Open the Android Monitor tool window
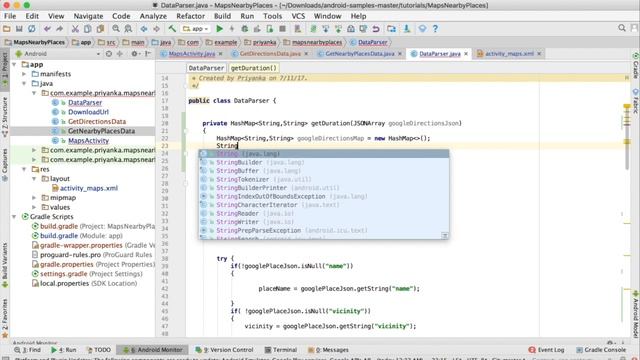This screenshot has height=360, width=640. (x=153, y=350)
